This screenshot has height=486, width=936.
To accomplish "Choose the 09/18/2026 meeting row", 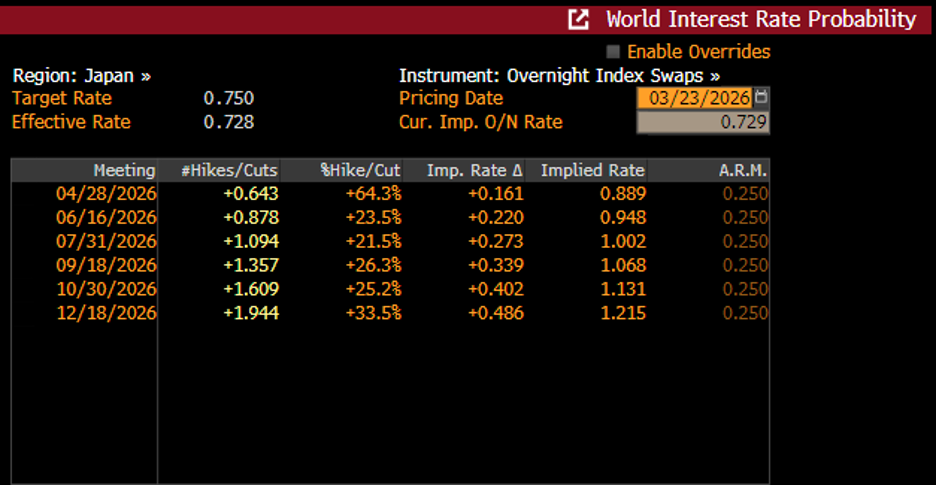I will coord(106,265).
